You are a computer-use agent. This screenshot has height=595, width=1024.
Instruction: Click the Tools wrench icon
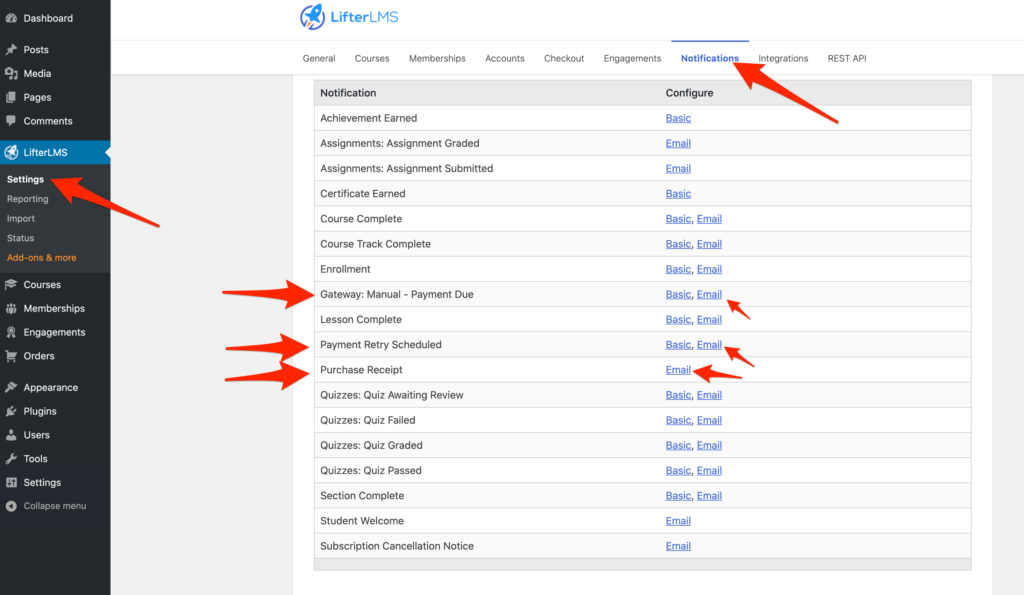pyautogui.click(x=11, y=458)
